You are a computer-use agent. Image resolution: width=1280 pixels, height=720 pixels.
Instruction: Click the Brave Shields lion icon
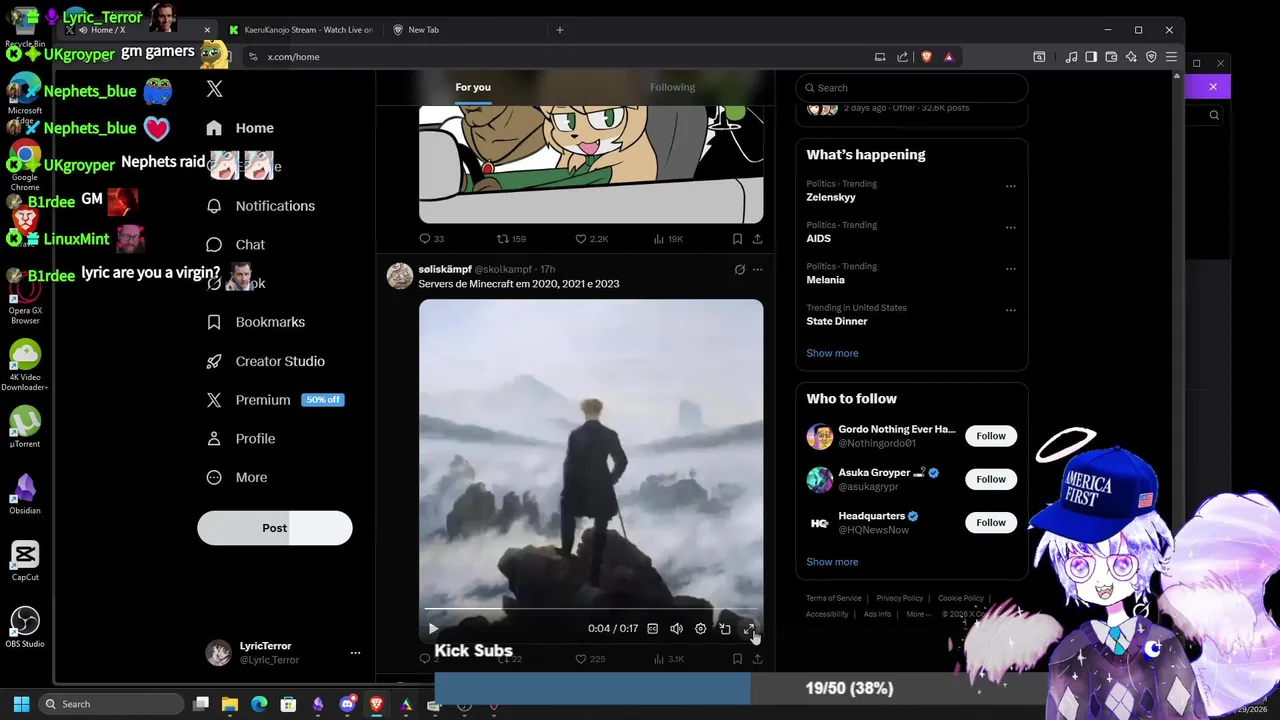coord(927,57)
